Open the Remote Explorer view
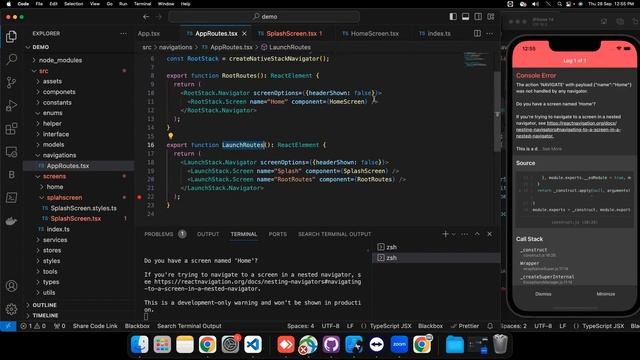The height and width of the screenshot is (360, 640). point(11,152)
